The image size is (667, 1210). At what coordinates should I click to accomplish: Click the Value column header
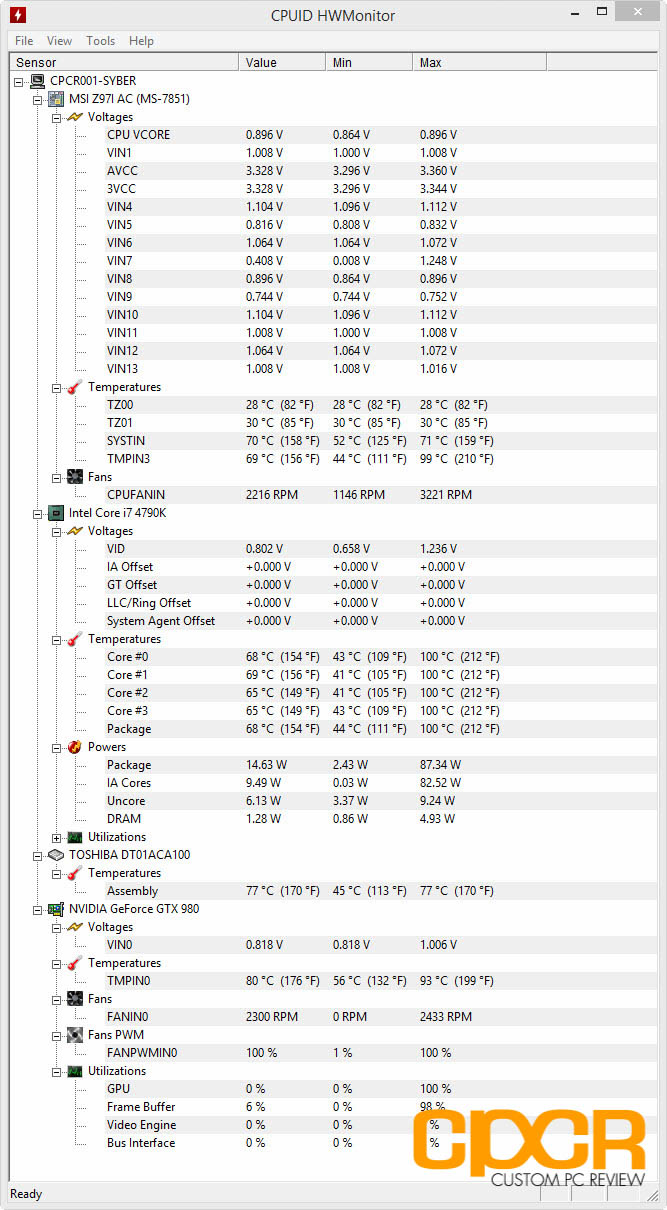[282, 63]
